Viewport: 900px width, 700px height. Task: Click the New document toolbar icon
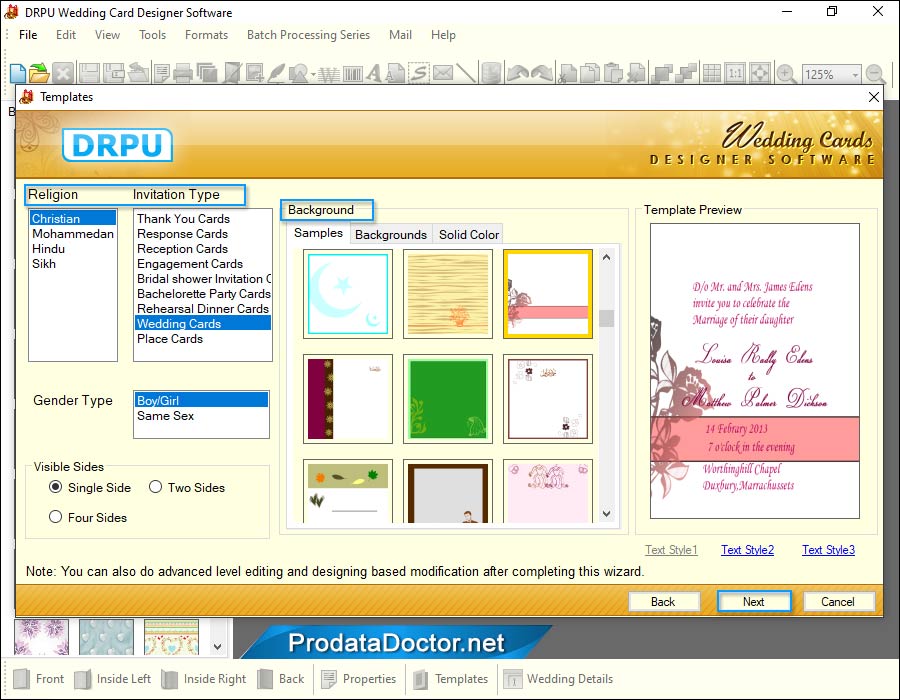coord(18,73)
